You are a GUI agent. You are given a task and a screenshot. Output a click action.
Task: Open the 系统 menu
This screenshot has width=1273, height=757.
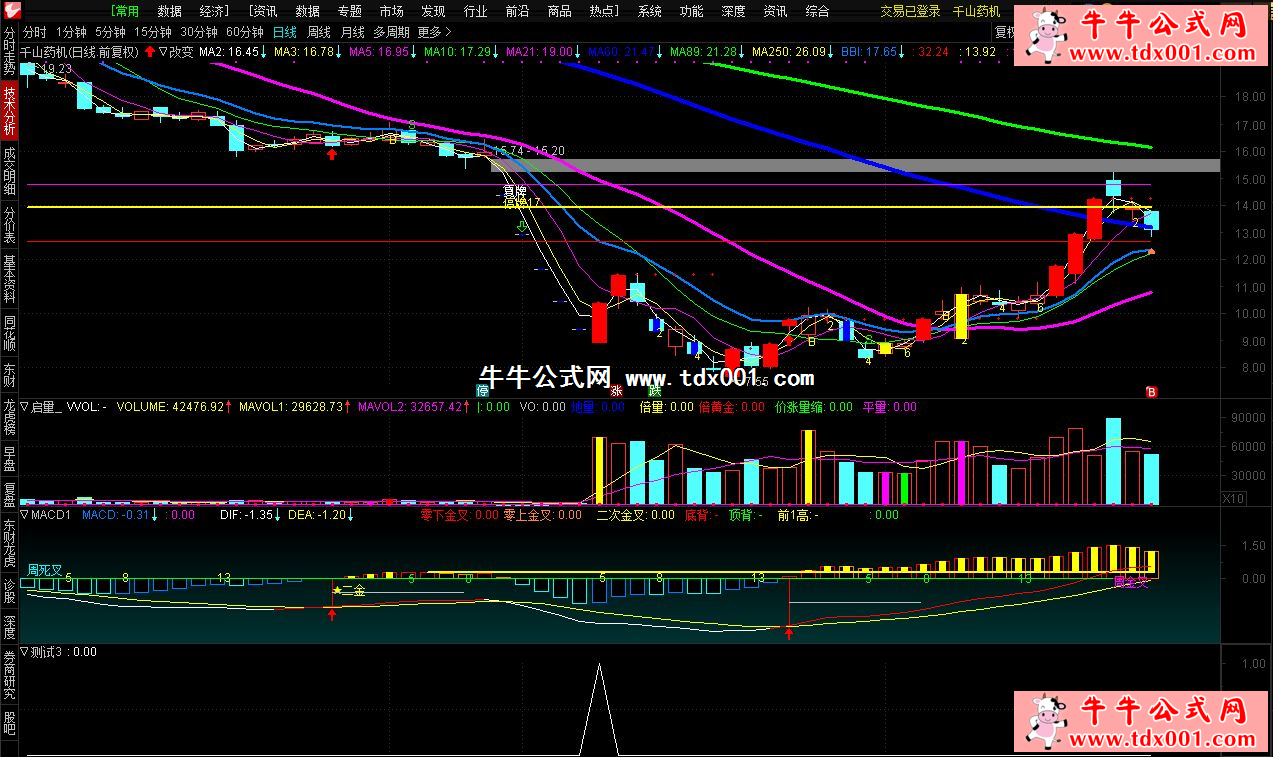pyautogui.click(x=650, y=11)
